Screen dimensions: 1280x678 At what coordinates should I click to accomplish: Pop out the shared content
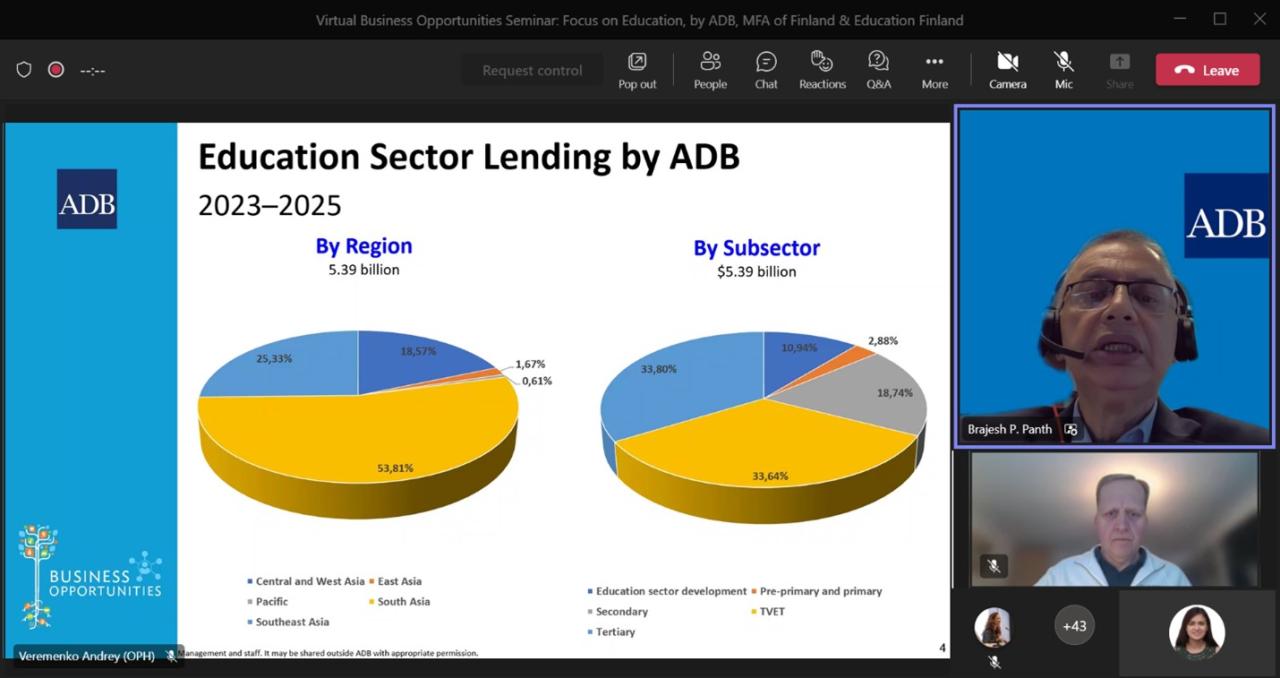point(637,70)
